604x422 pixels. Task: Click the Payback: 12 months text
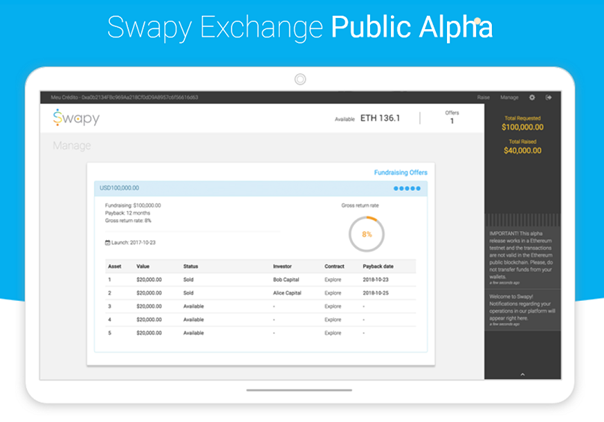click(x=128, y=213)
